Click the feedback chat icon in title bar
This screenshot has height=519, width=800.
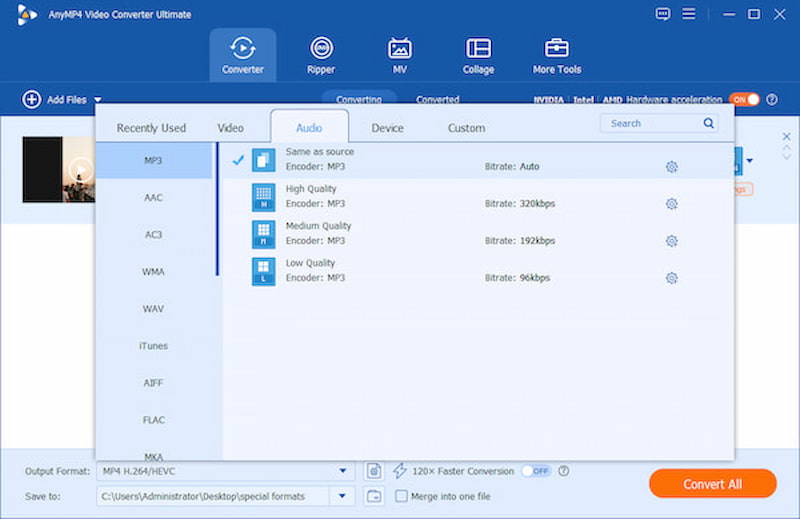[x=663, y=14]
